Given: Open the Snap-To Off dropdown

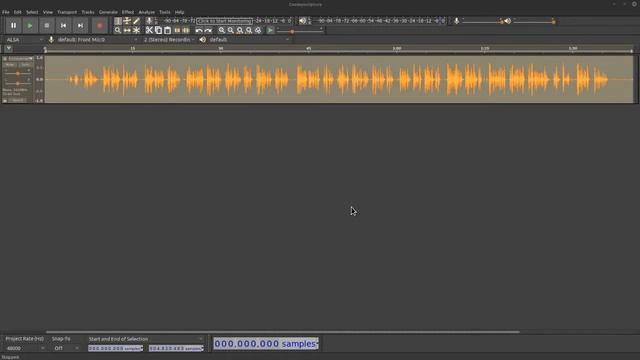Looking at the screenshot, I should (65, 349).
